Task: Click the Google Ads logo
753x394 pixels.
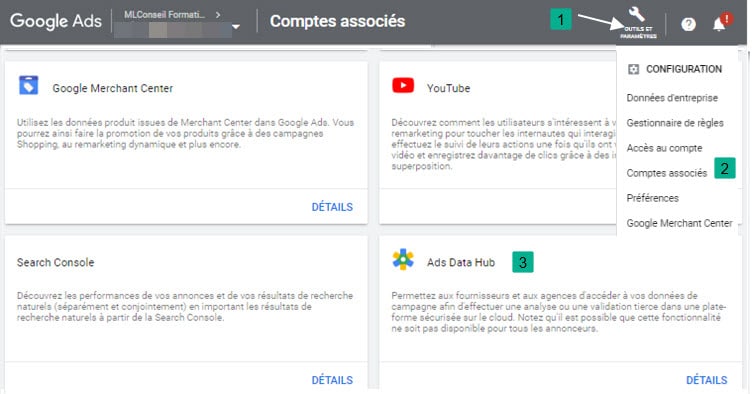Action: tap(56, 21)
